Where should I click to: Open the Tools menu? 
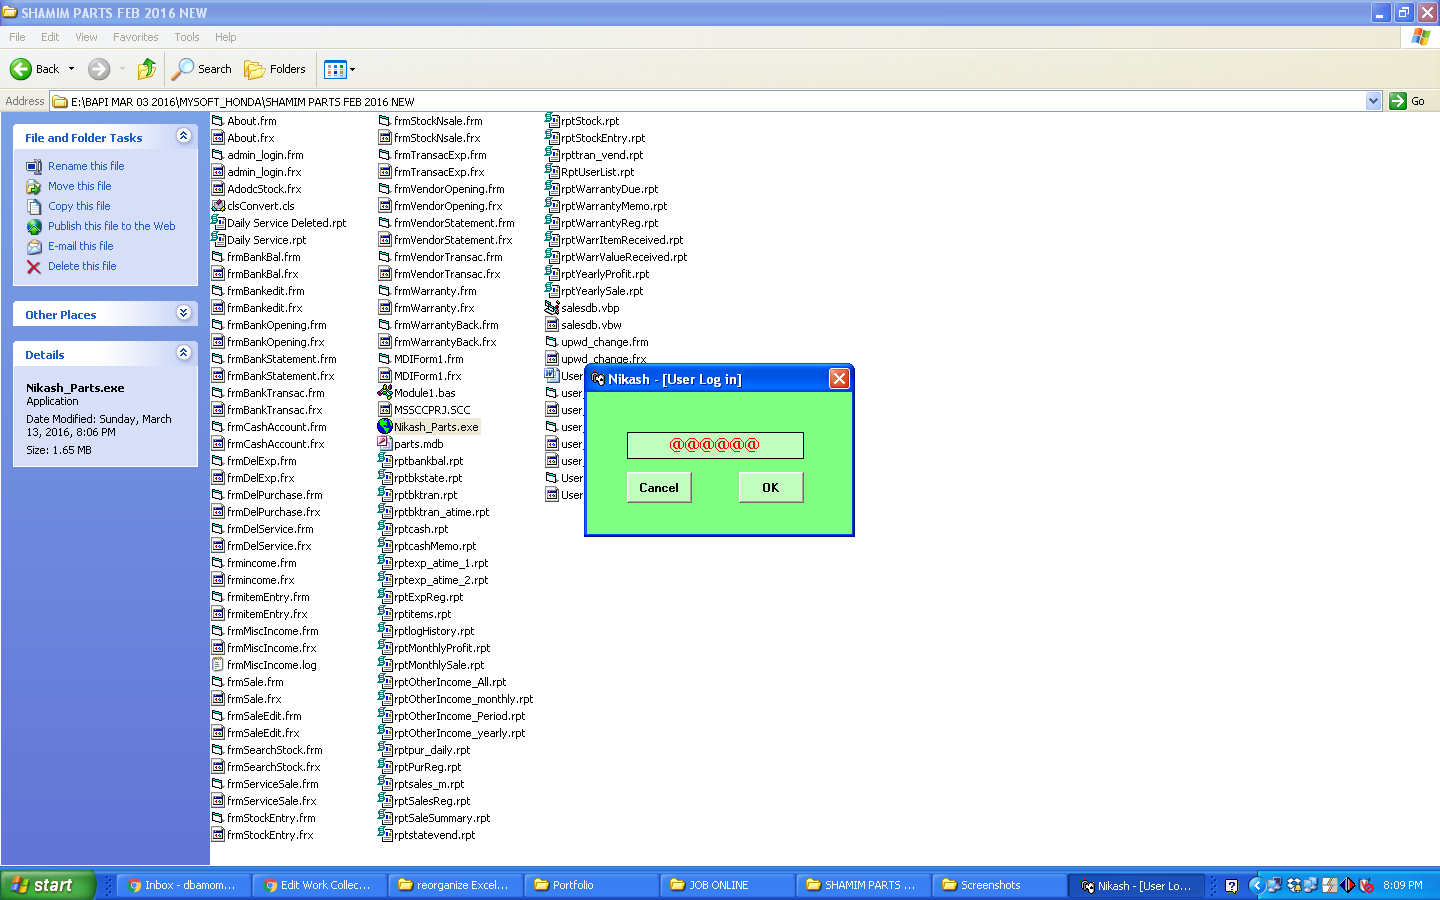coord(186,37)
